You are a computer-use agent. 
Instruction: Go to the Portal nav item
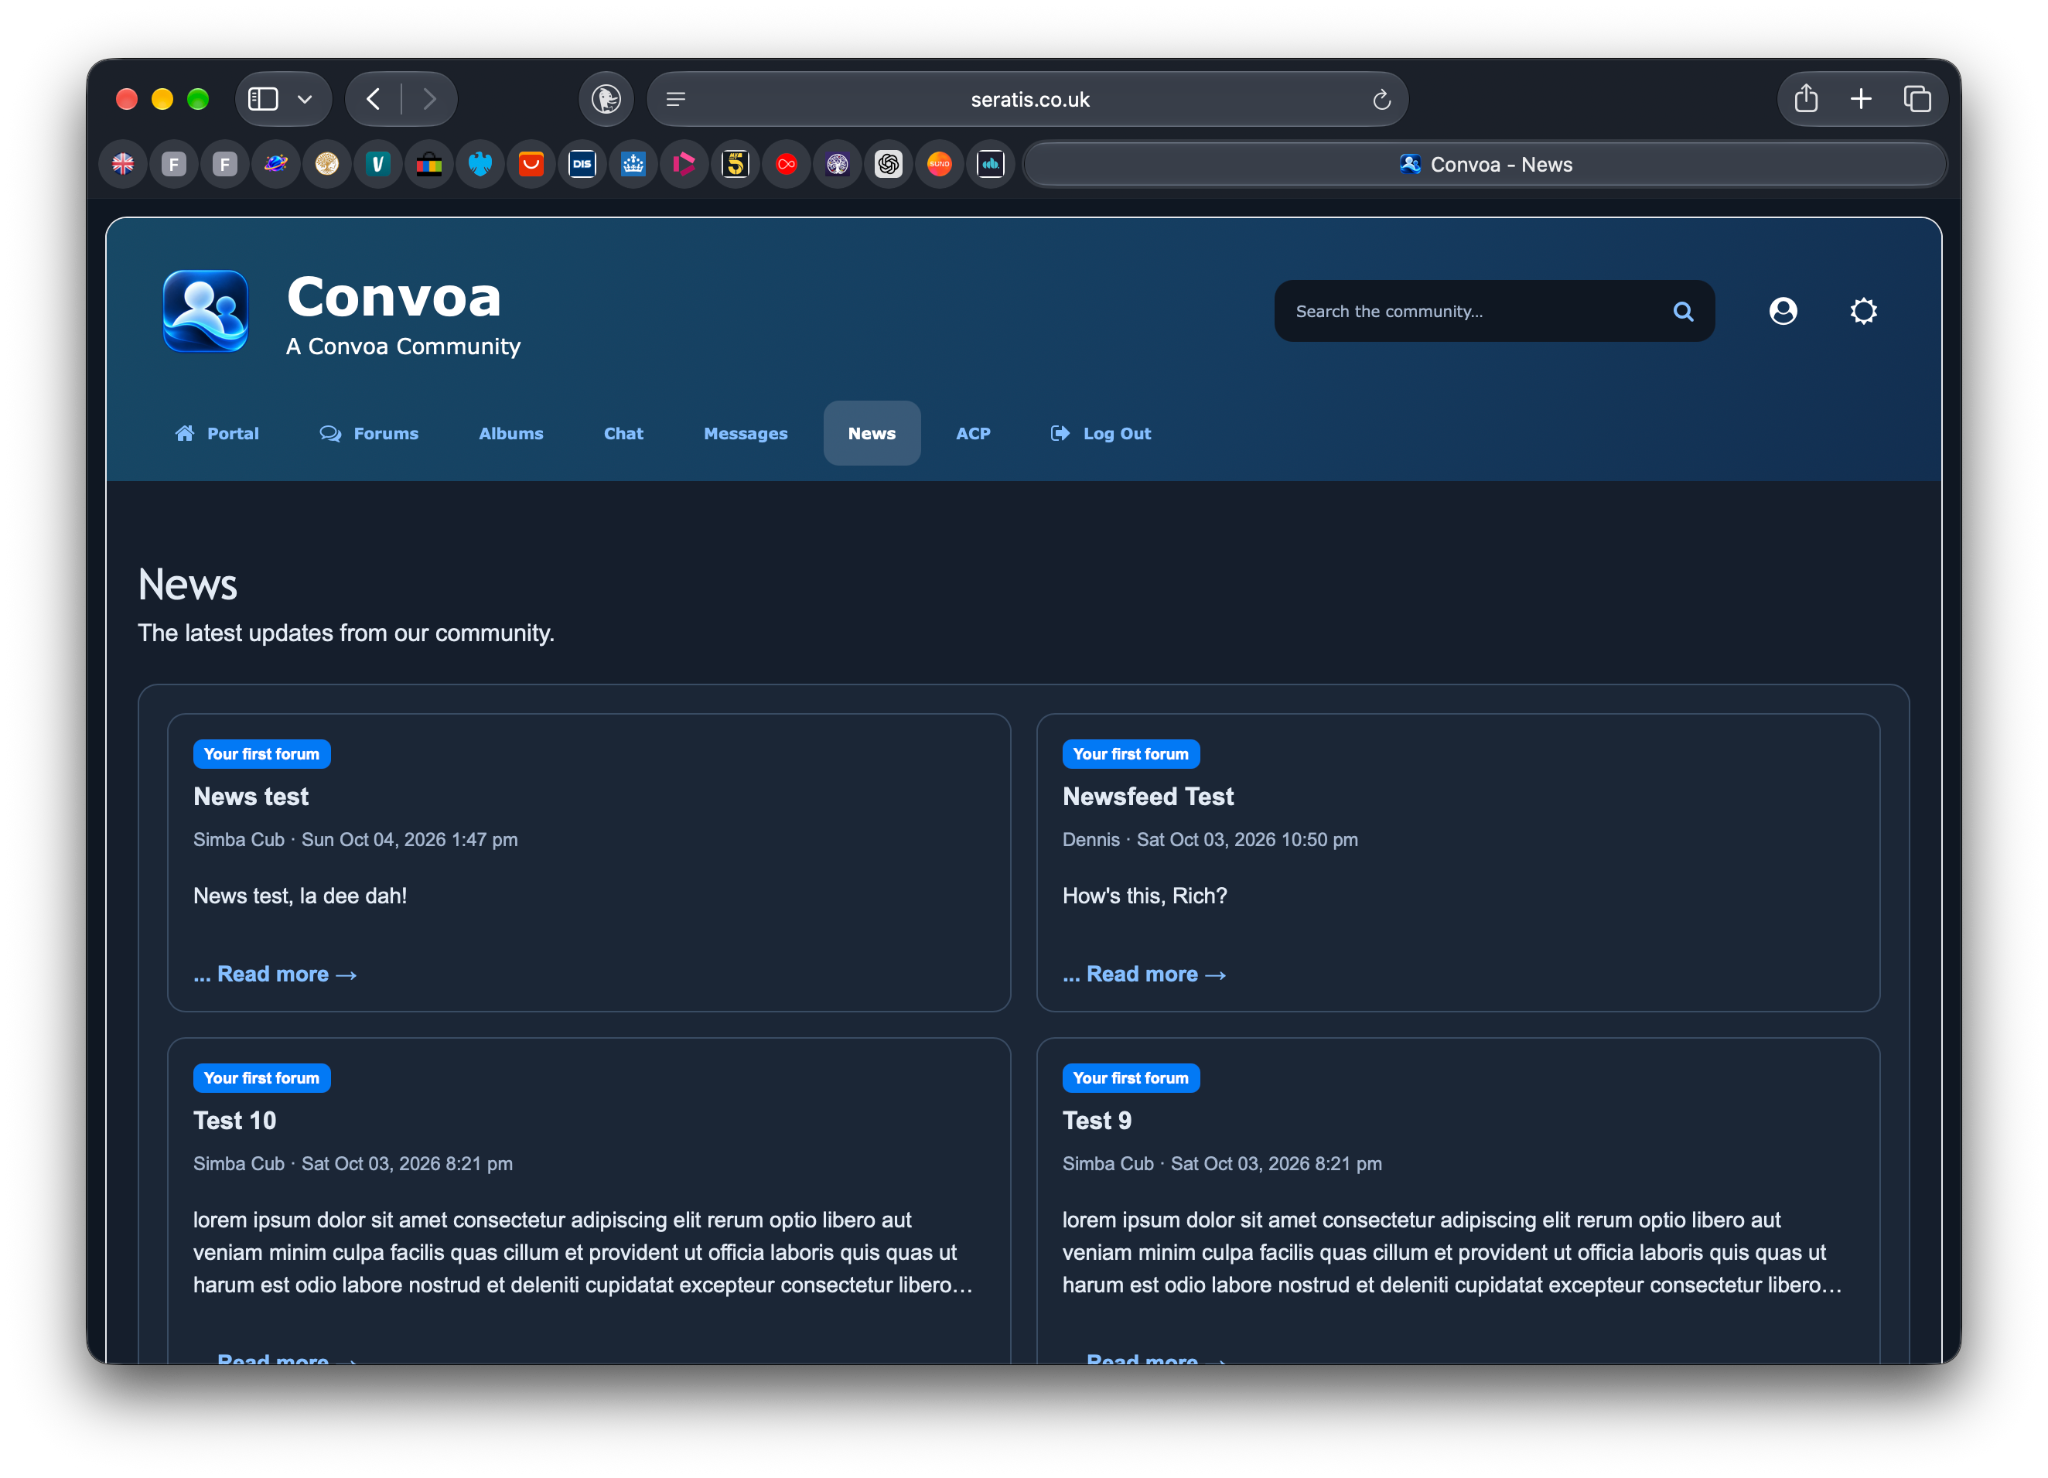click(x=217, y=433)
